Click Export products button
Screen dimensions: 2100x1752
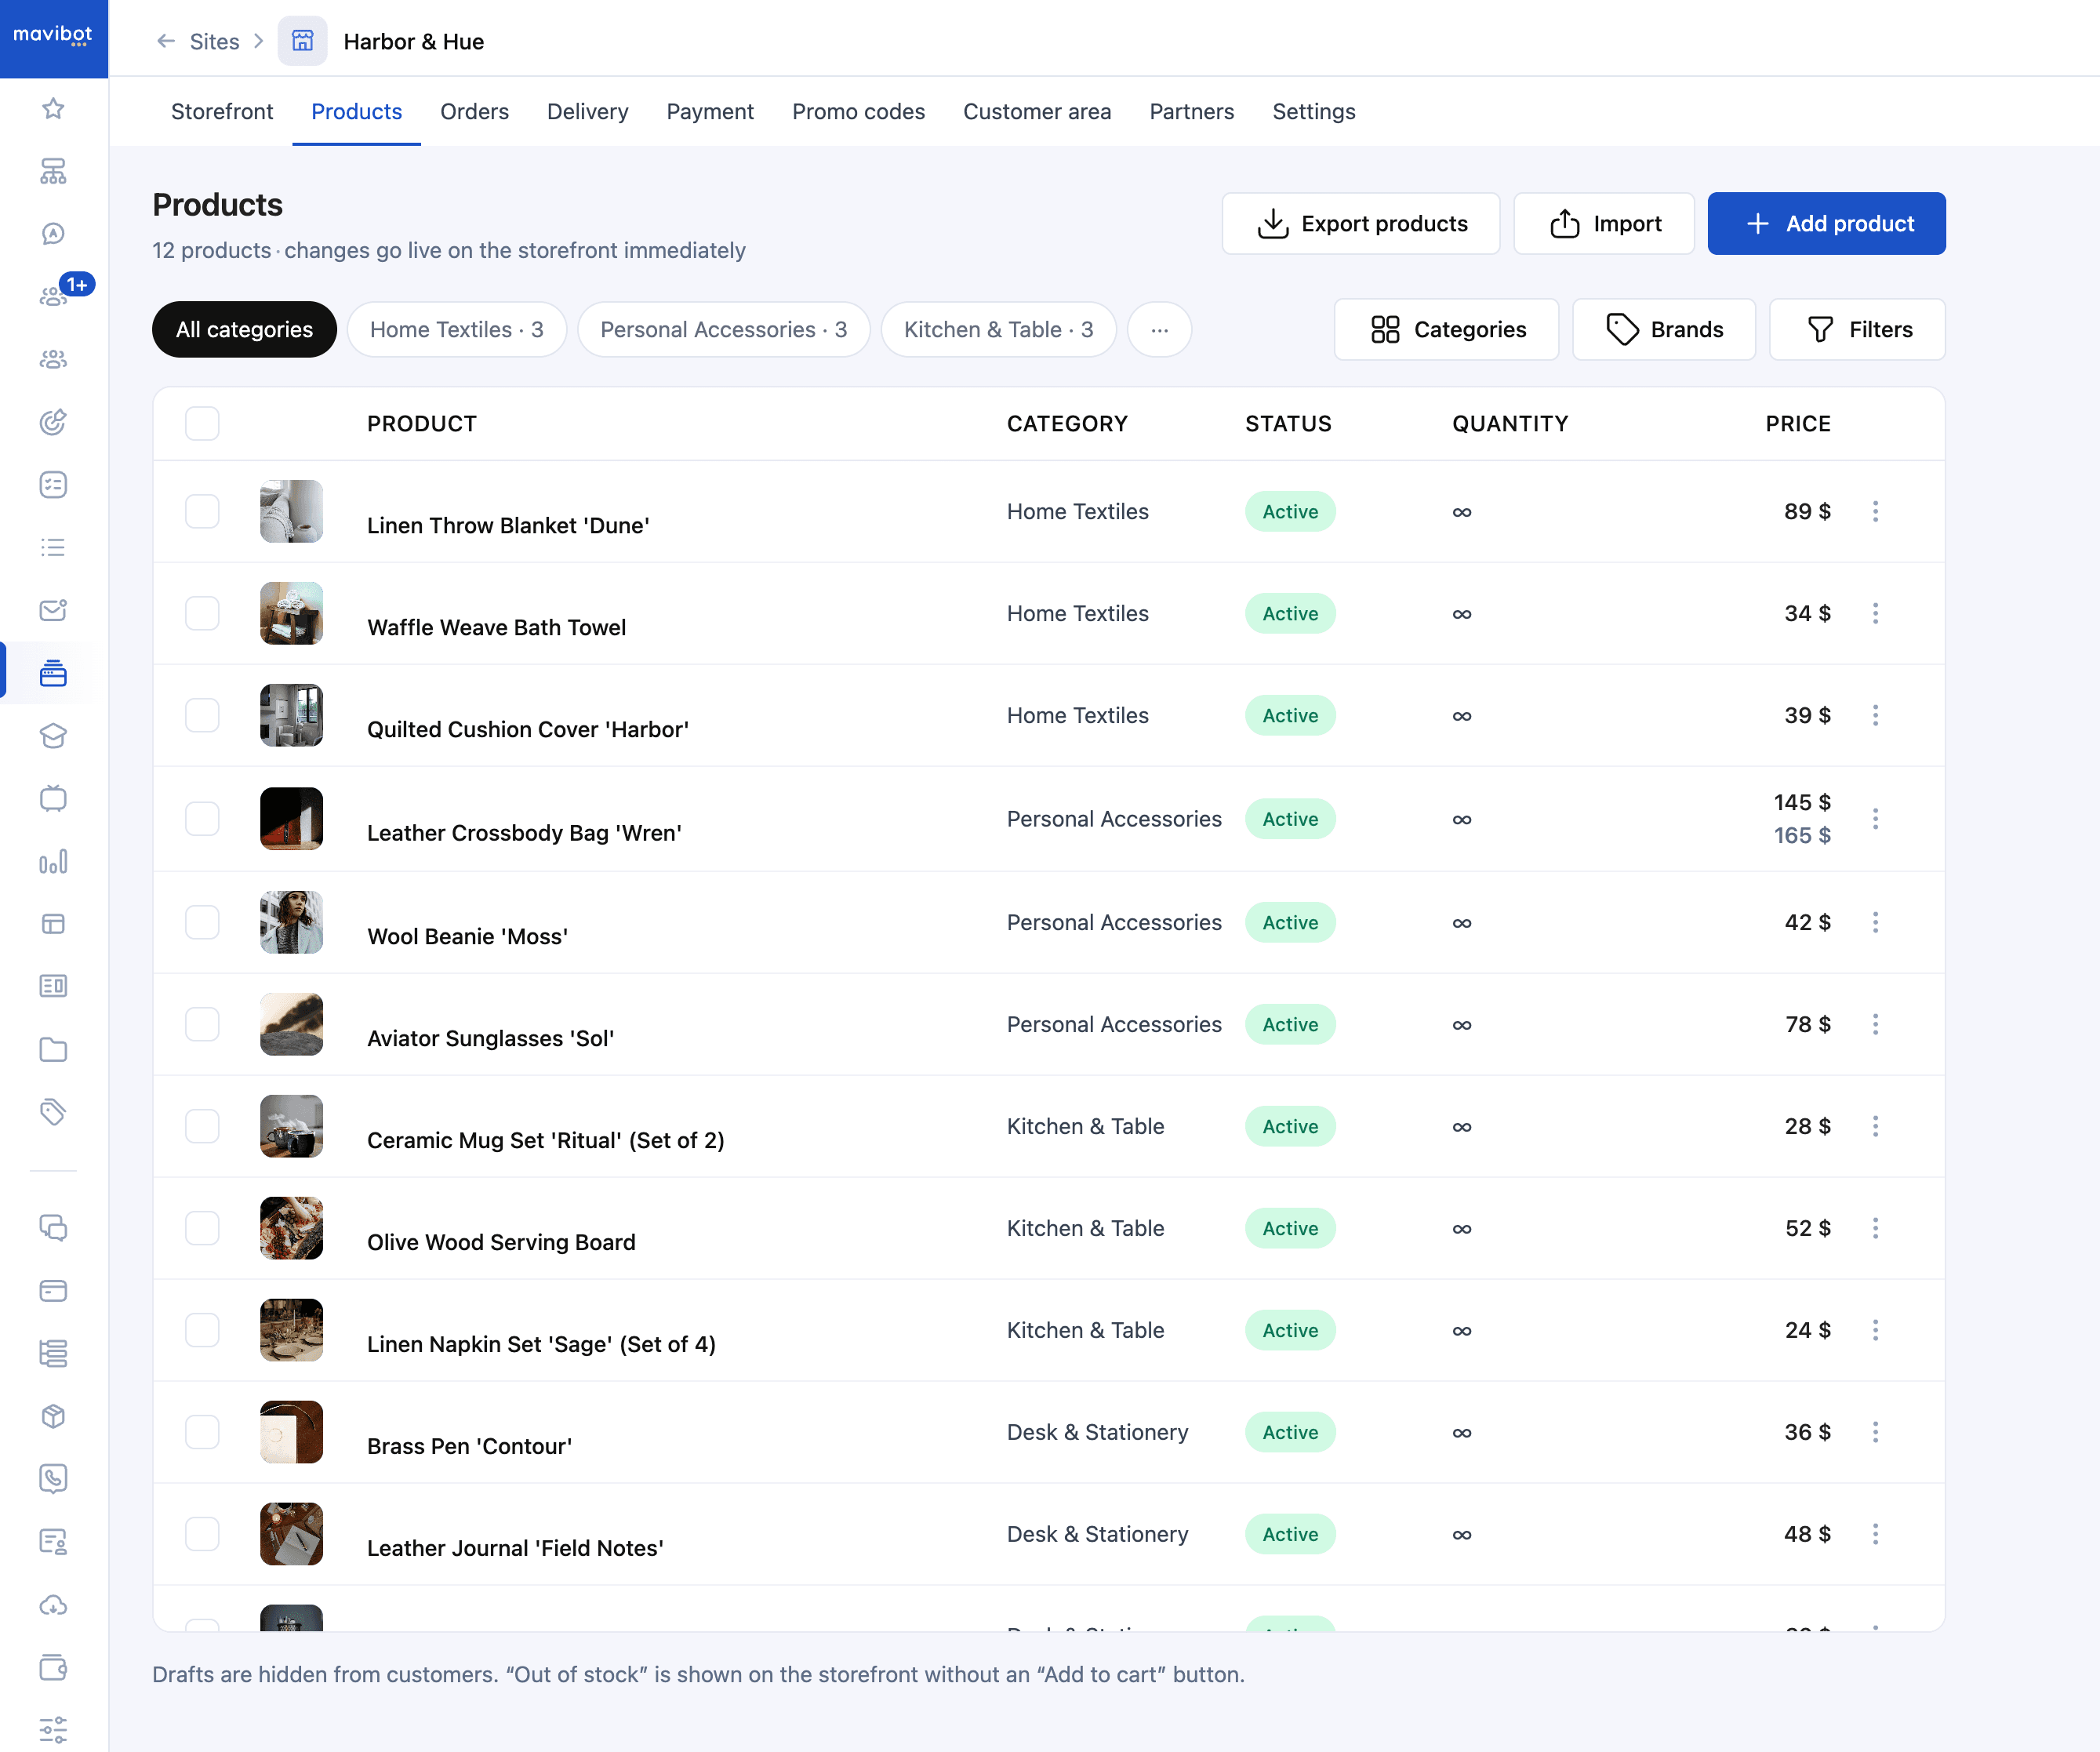coord(1360,223)
